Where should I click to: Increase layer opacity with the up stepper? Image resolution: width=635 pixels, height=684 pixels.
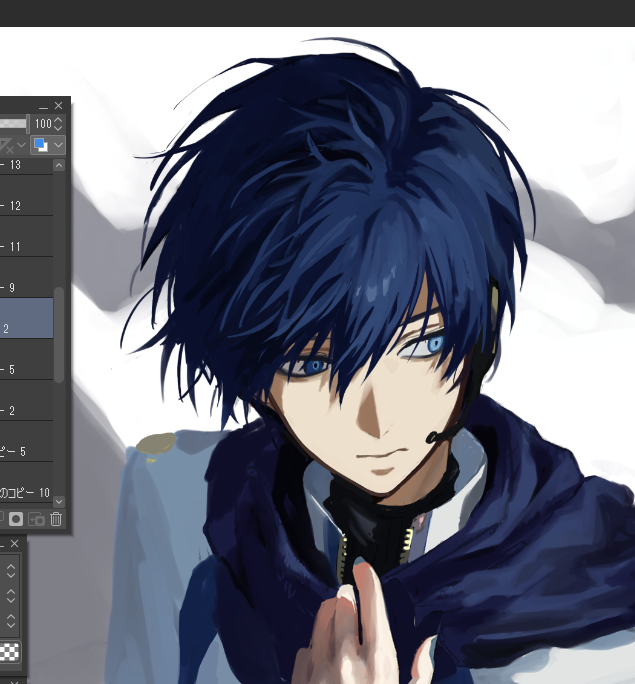pyautogui.click(x=58, y=120)
